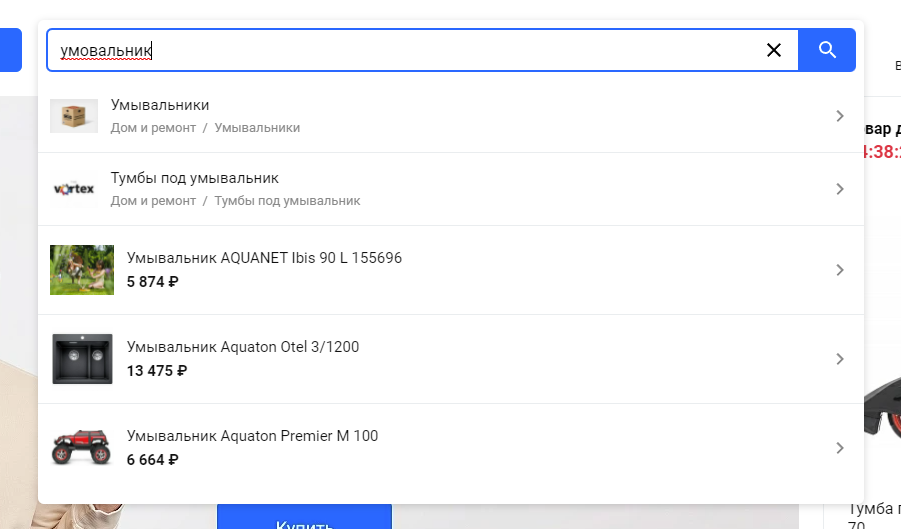This screenshot has height=529, width=901.
Task: Select Умывальник AQUANET Ibis 90 L 155696
Action: tap(451, 270)
